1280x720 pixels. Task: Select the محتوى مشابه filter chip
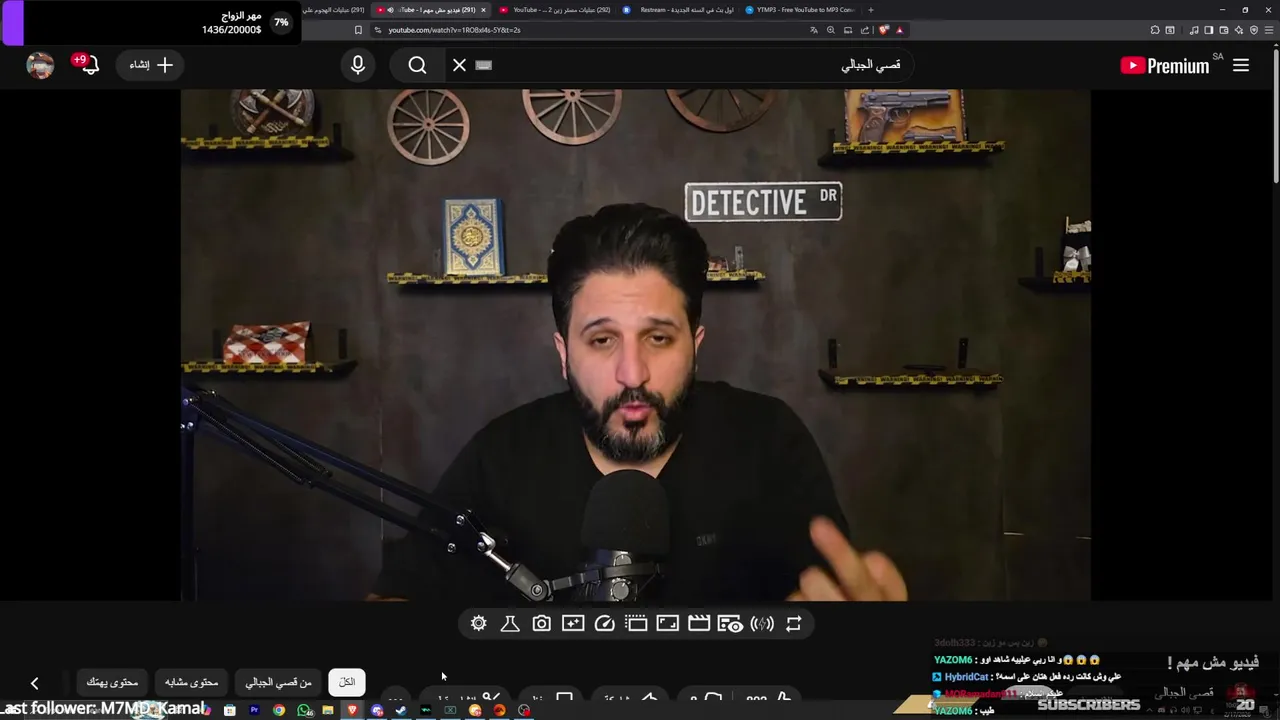(x=191, y=682)
